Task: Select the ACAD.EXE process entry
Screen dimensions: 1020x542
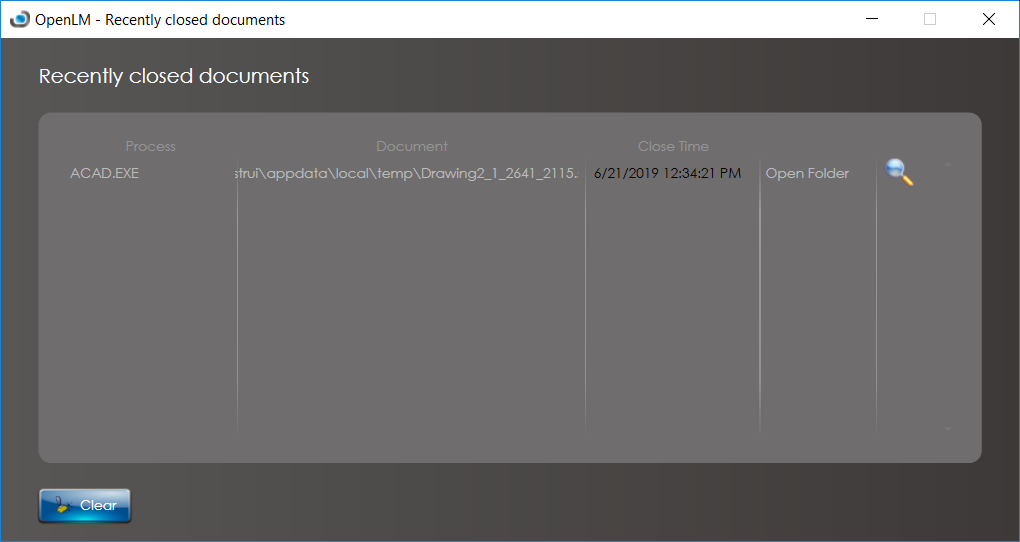Action: tap(104, 173)
